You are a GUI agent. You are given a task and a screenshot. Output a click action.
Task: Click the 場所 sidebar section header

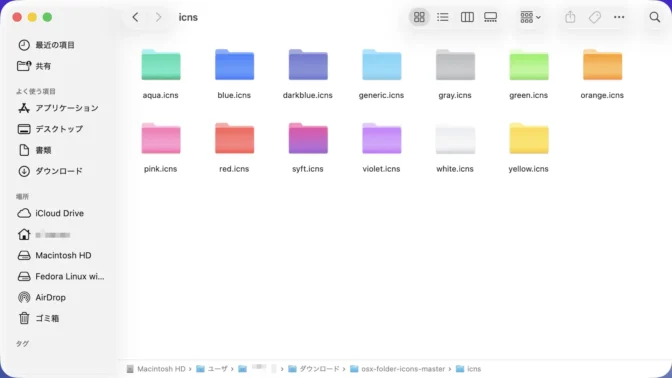coord(22,197)
